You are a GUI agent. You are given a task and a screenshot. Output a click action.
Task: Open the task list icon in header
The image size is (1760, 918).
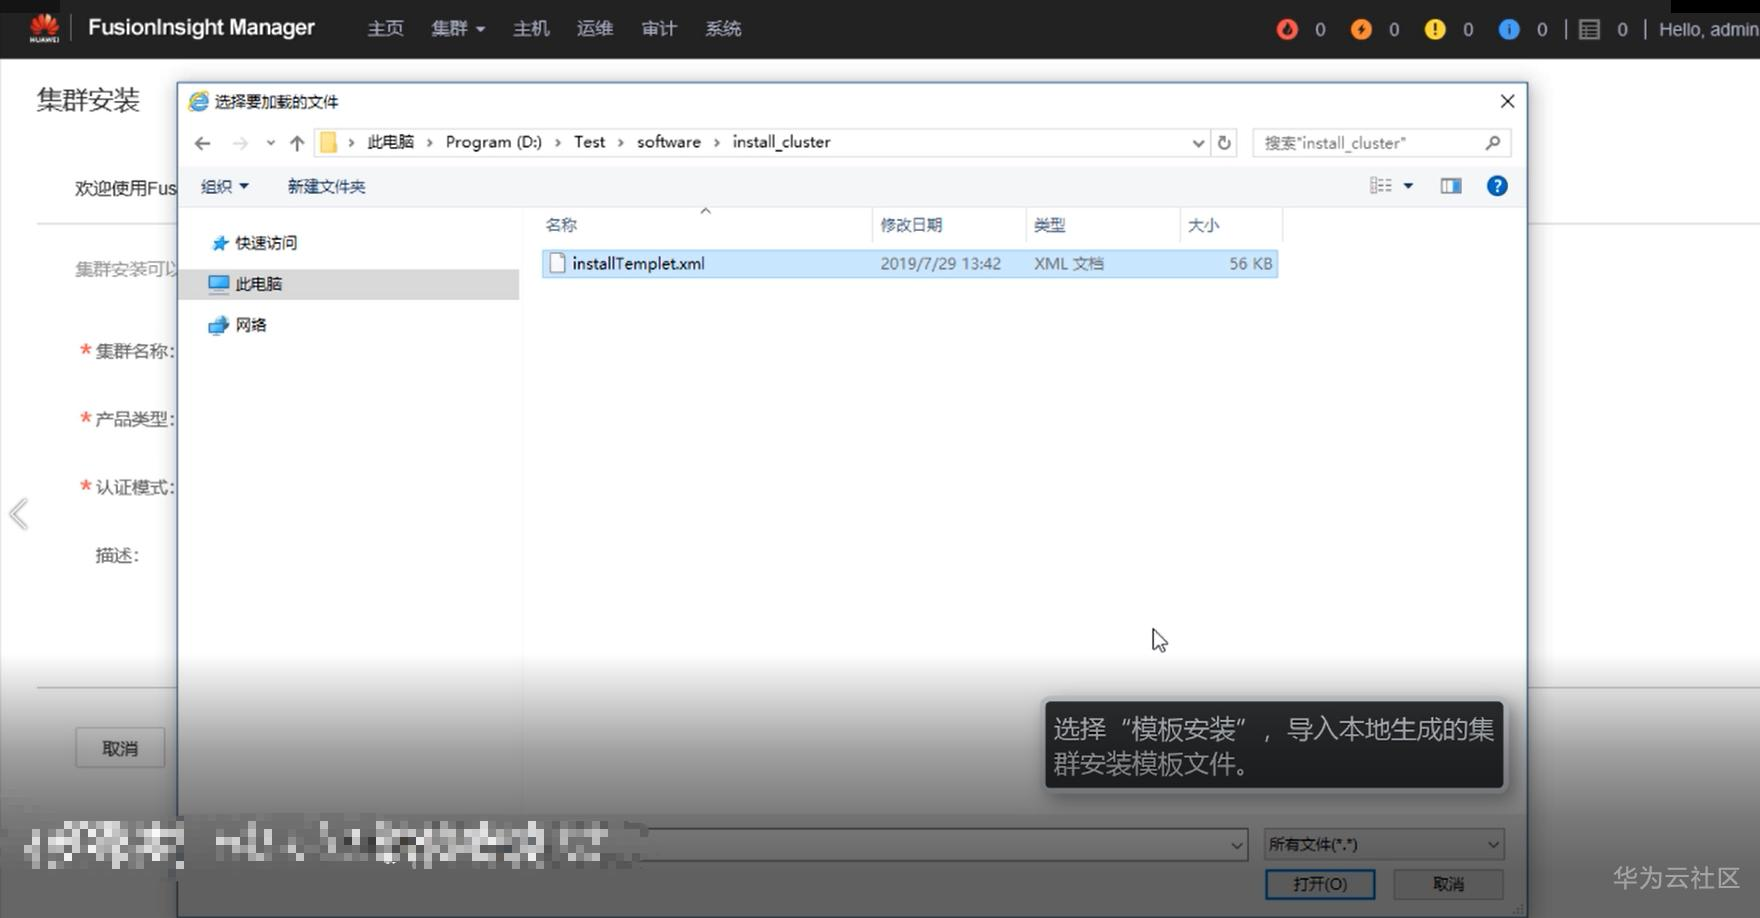[x=1589, y=29]
